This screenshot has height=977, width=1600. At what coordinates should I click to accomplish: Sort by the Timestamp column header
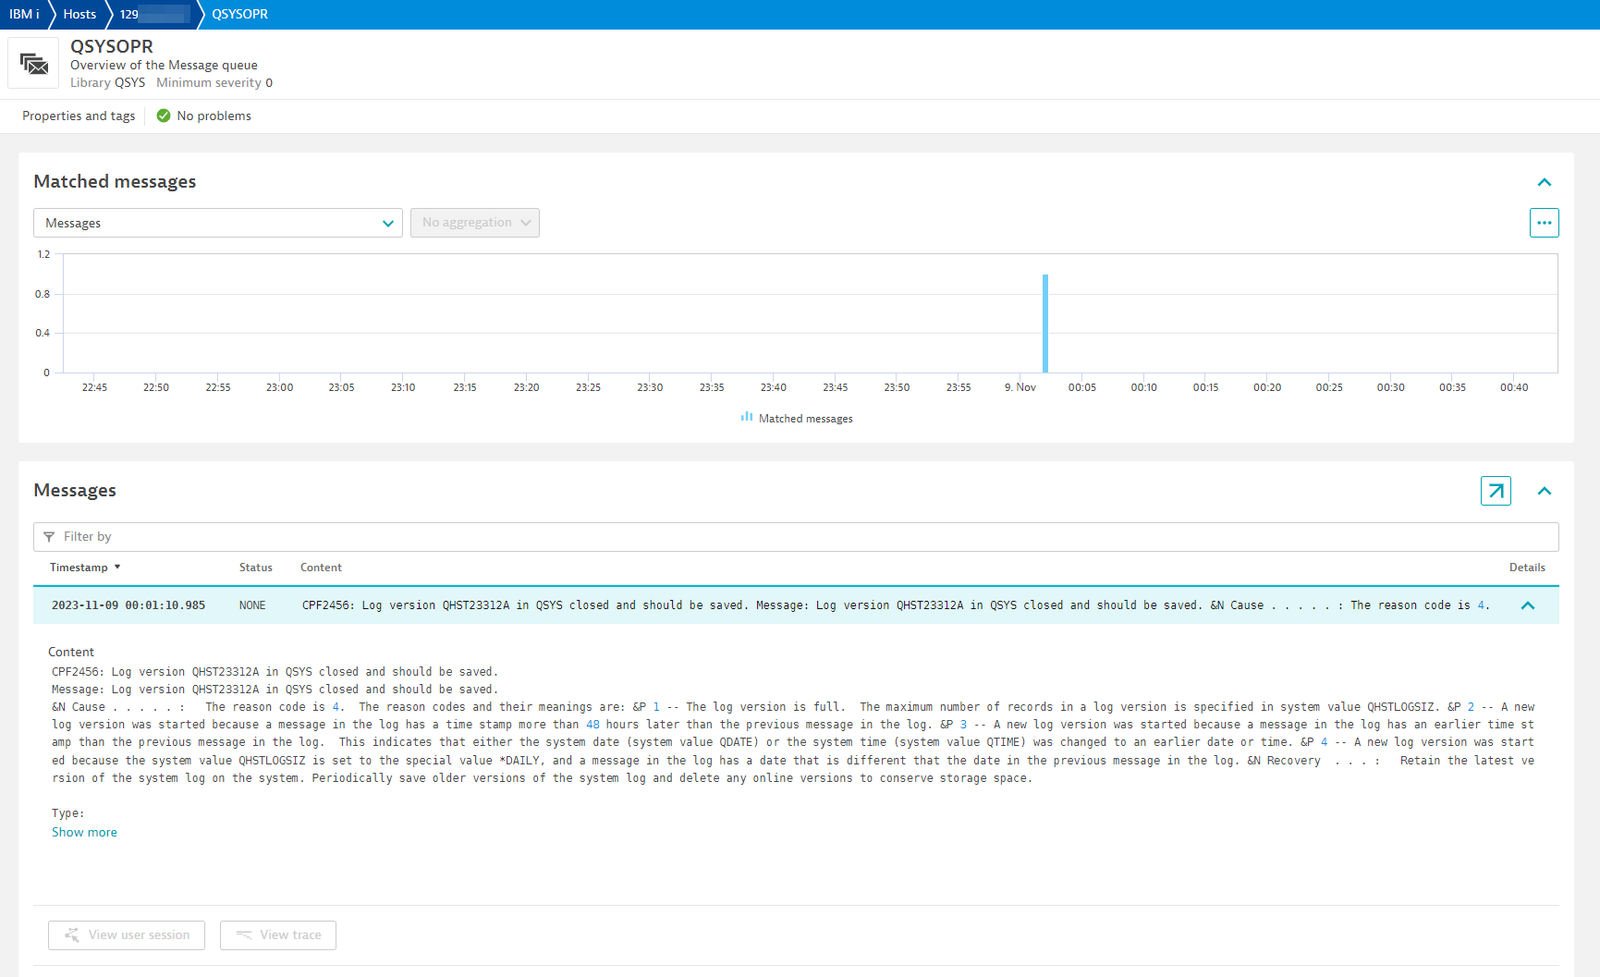(x=85, y=568)
